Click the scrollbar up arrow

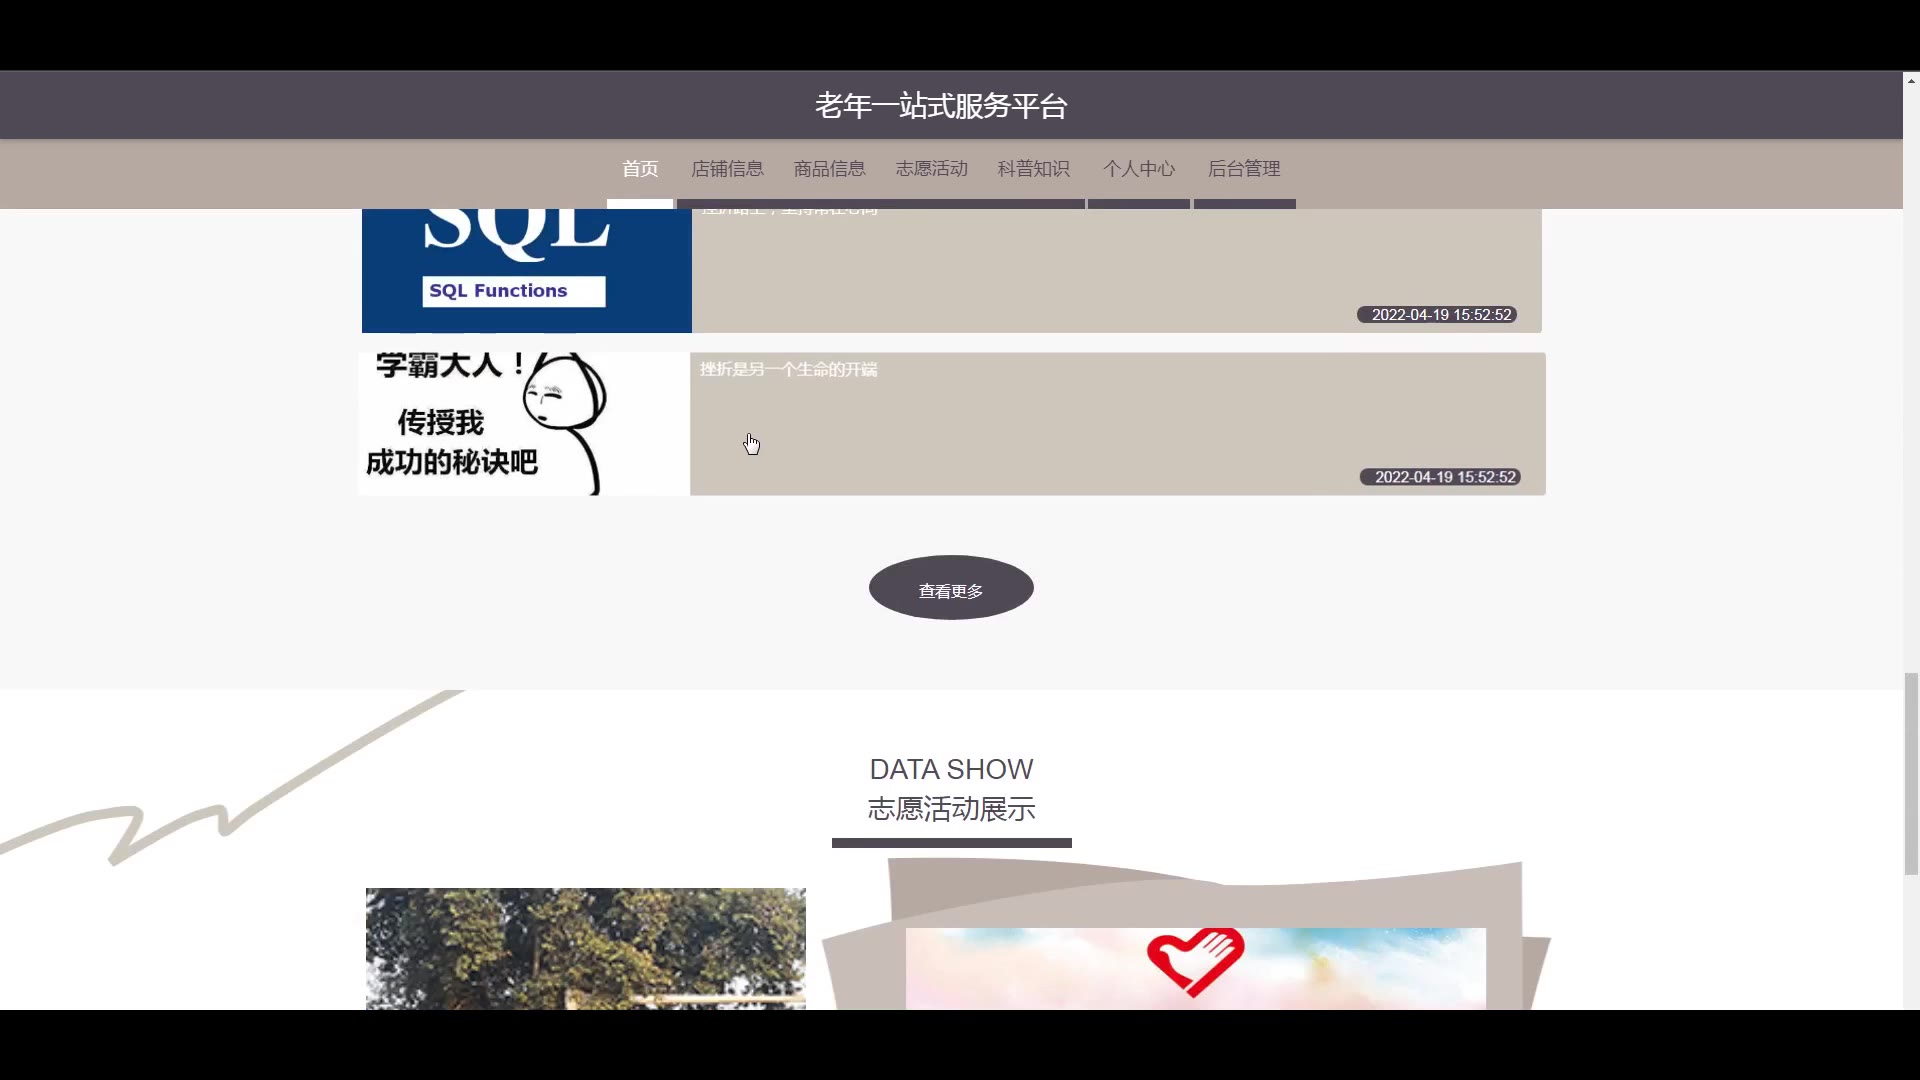pos(1911,80)
